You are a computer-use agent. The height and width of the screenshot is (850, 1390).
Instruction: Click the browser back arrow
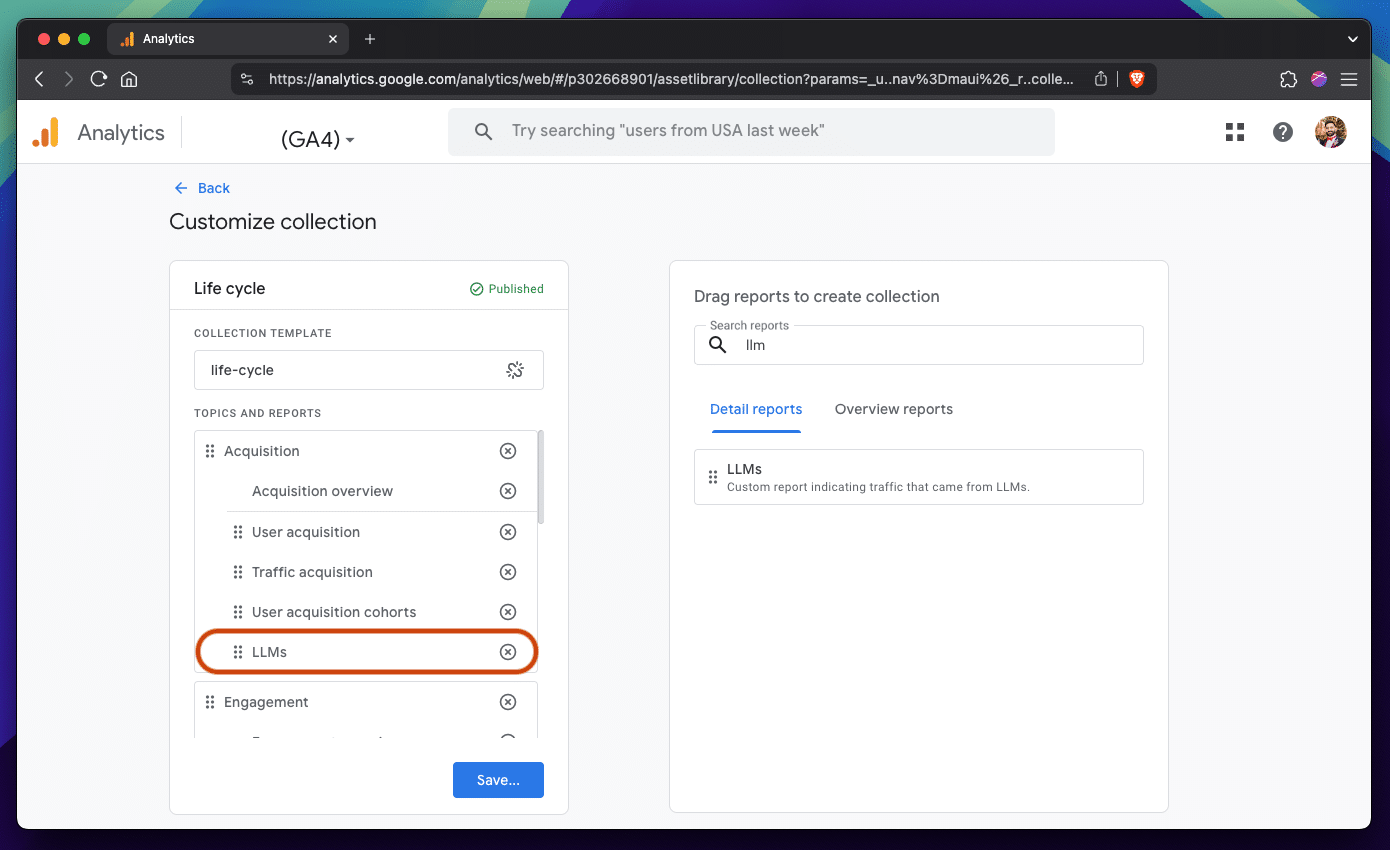point(39,79)
